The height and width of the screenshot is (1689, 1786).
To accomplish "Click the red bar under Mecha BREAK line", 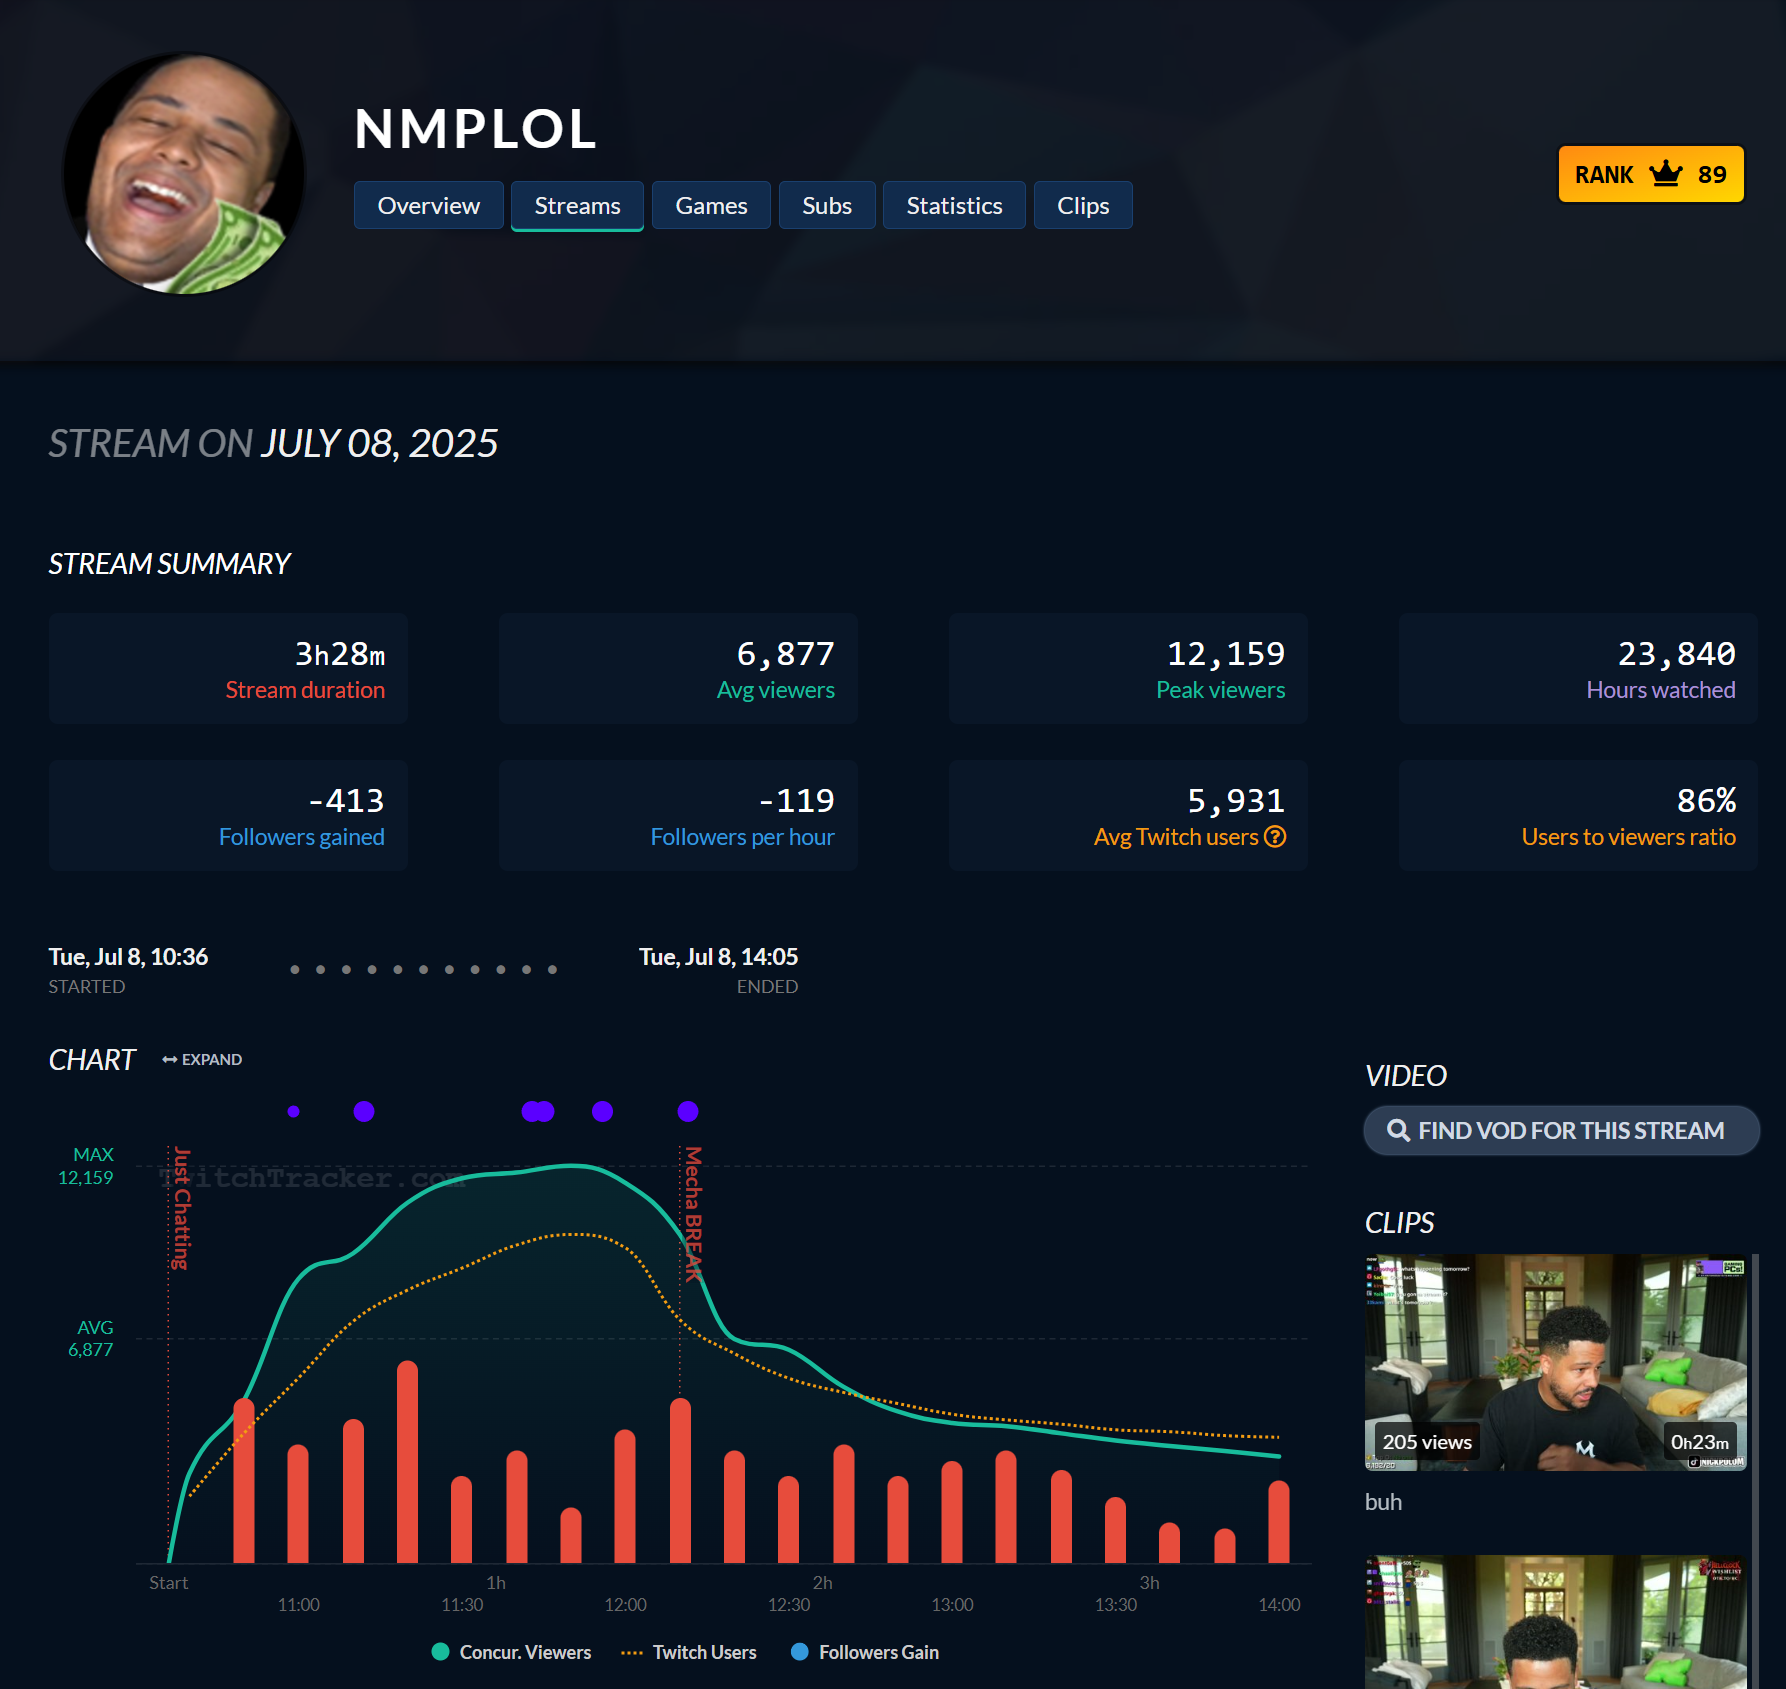I will [x=680, y=1480].
